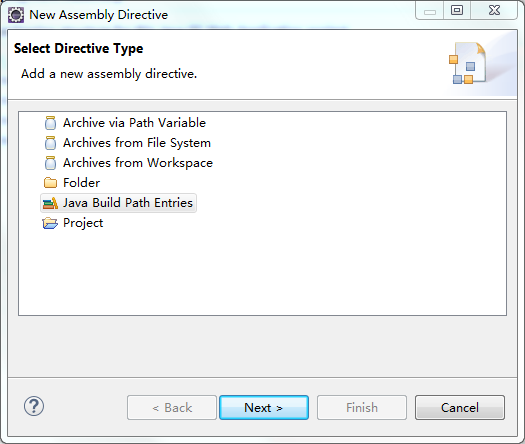The height and width of the screenshot is (444, 525).
Task: Click the open folder icon for Project
Action: tap(50, 223)
